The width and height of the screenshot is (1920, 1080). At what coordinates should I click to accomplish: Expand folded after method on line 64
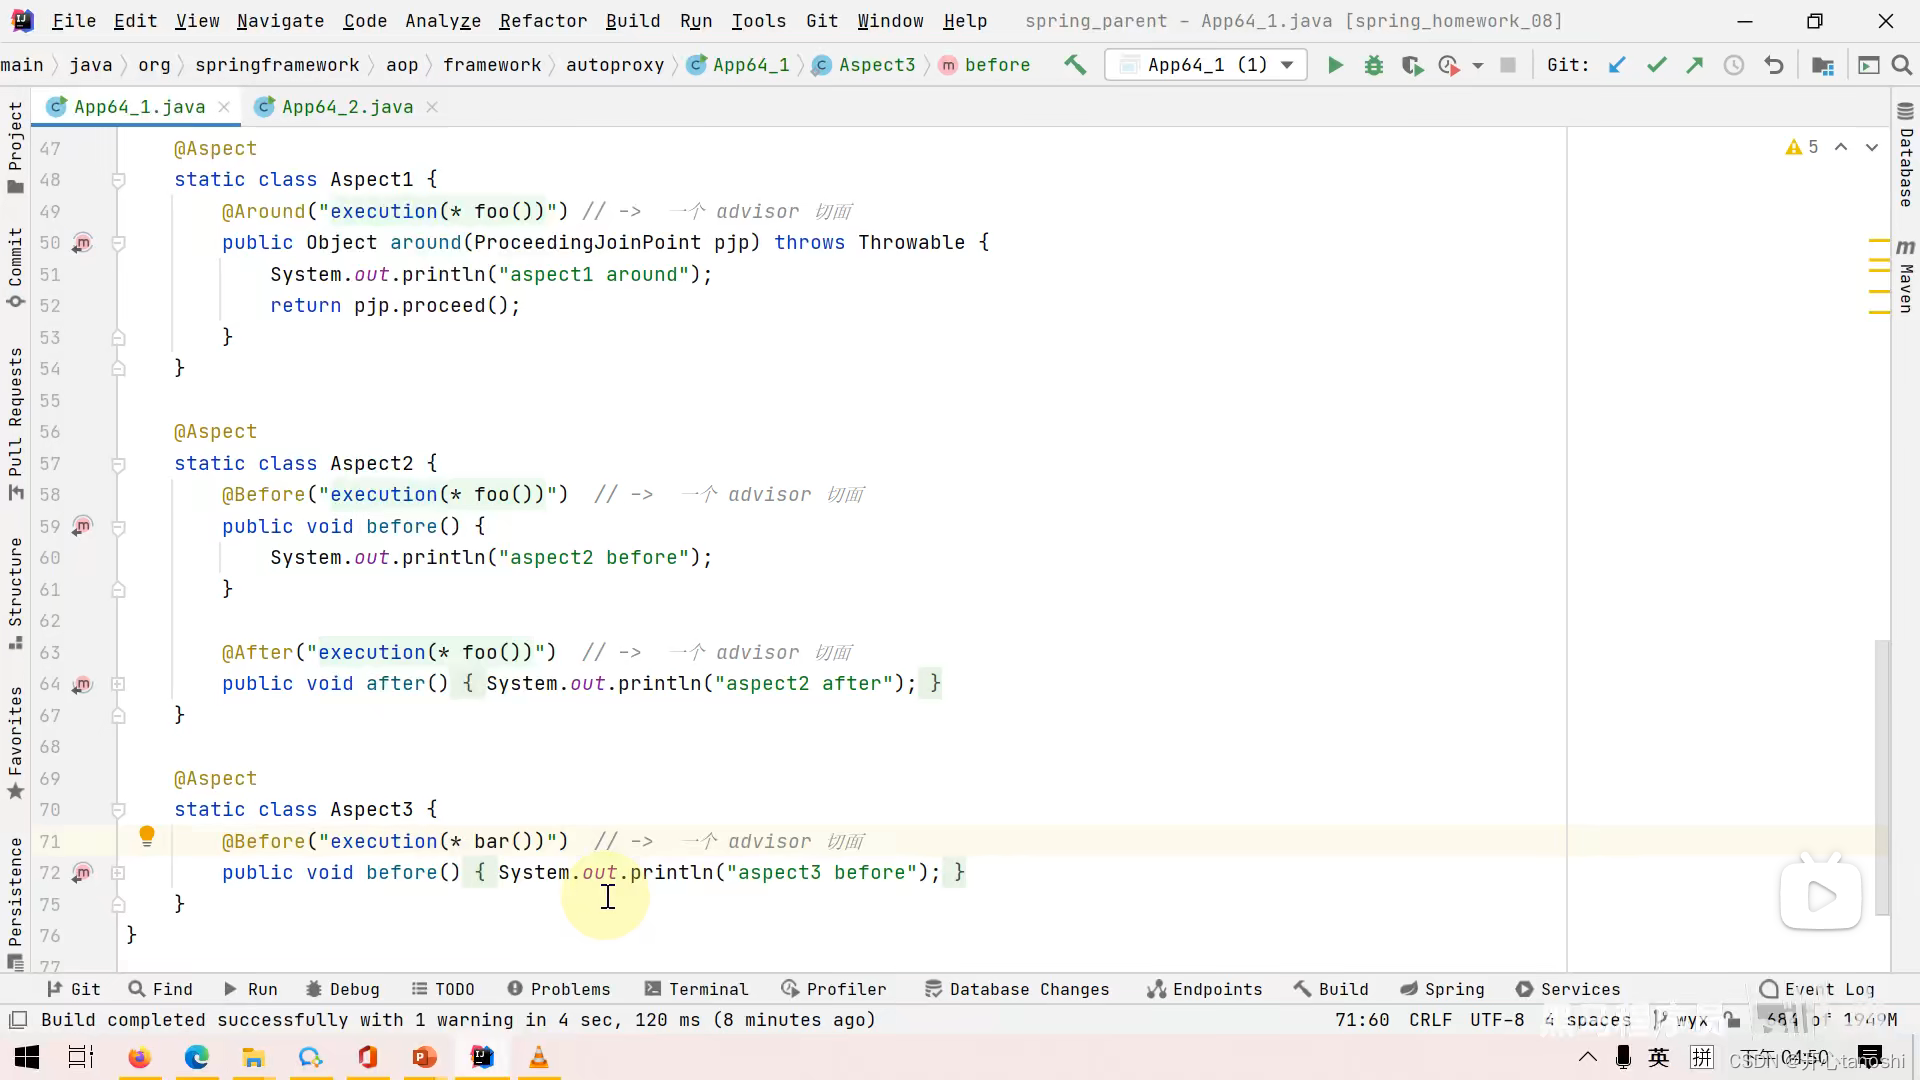118,684
